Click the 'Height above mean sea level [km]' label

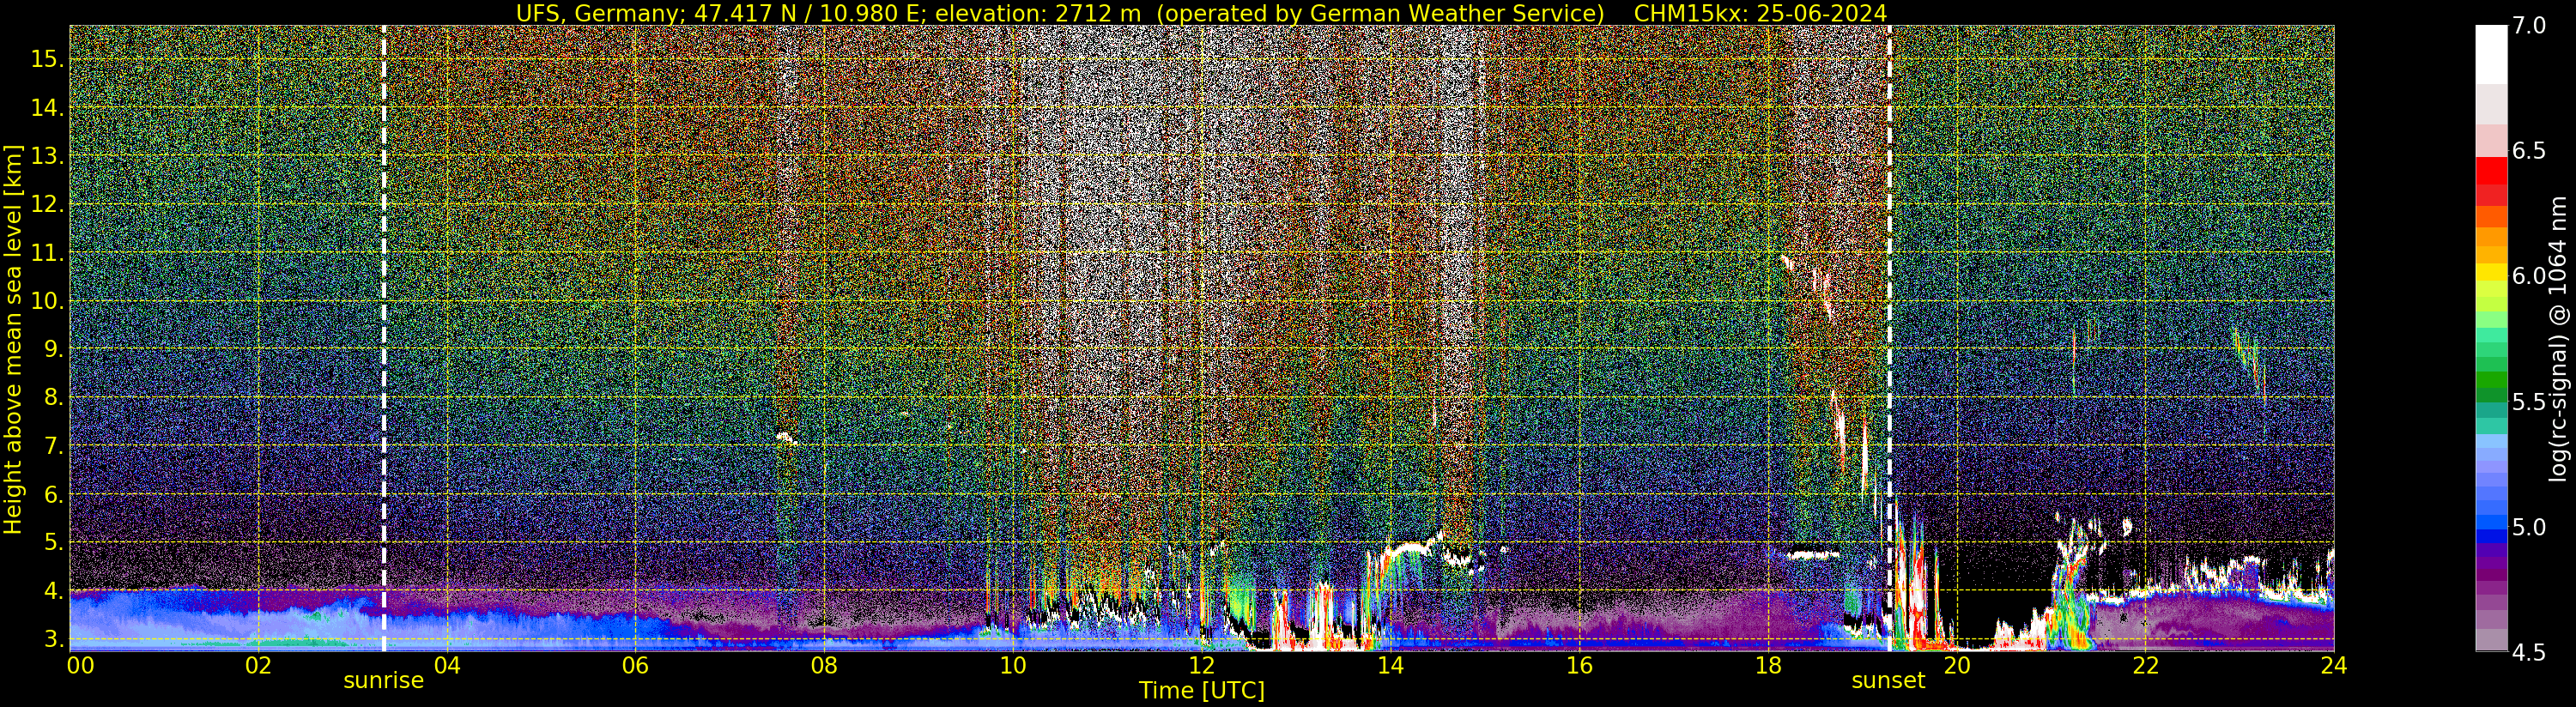point(13,339)
